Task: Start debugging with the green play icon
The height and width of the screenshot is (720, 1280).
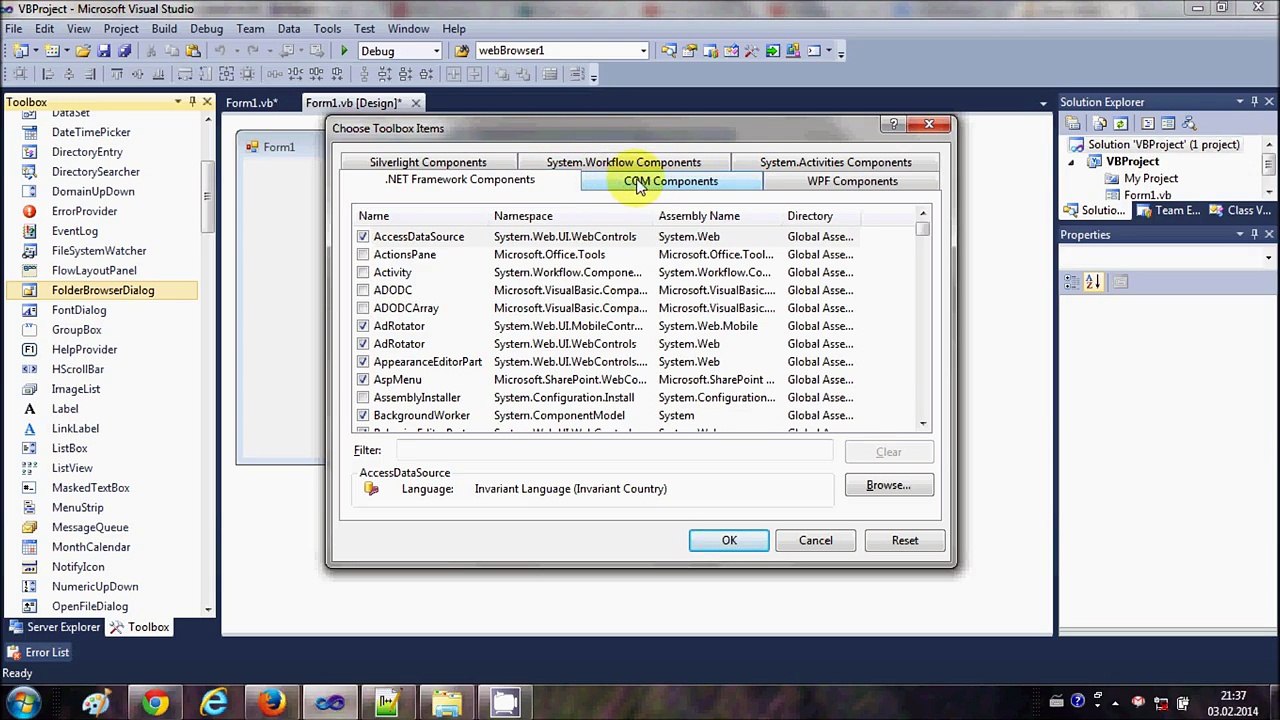Action: tap(344, 51)
